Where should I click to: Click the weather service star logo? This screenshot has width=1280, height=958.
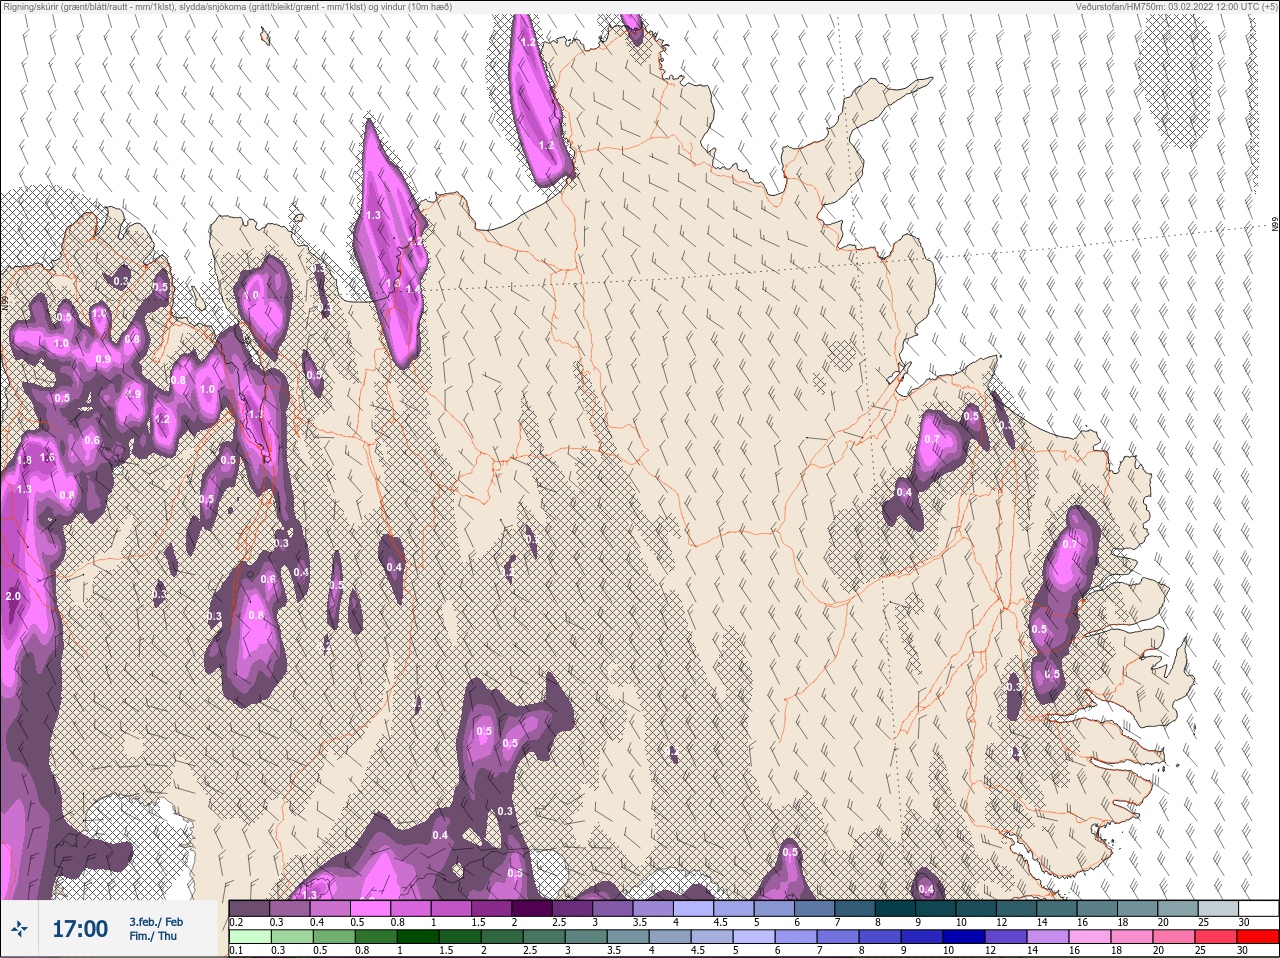pyautogui.click(x=20, y=929)
